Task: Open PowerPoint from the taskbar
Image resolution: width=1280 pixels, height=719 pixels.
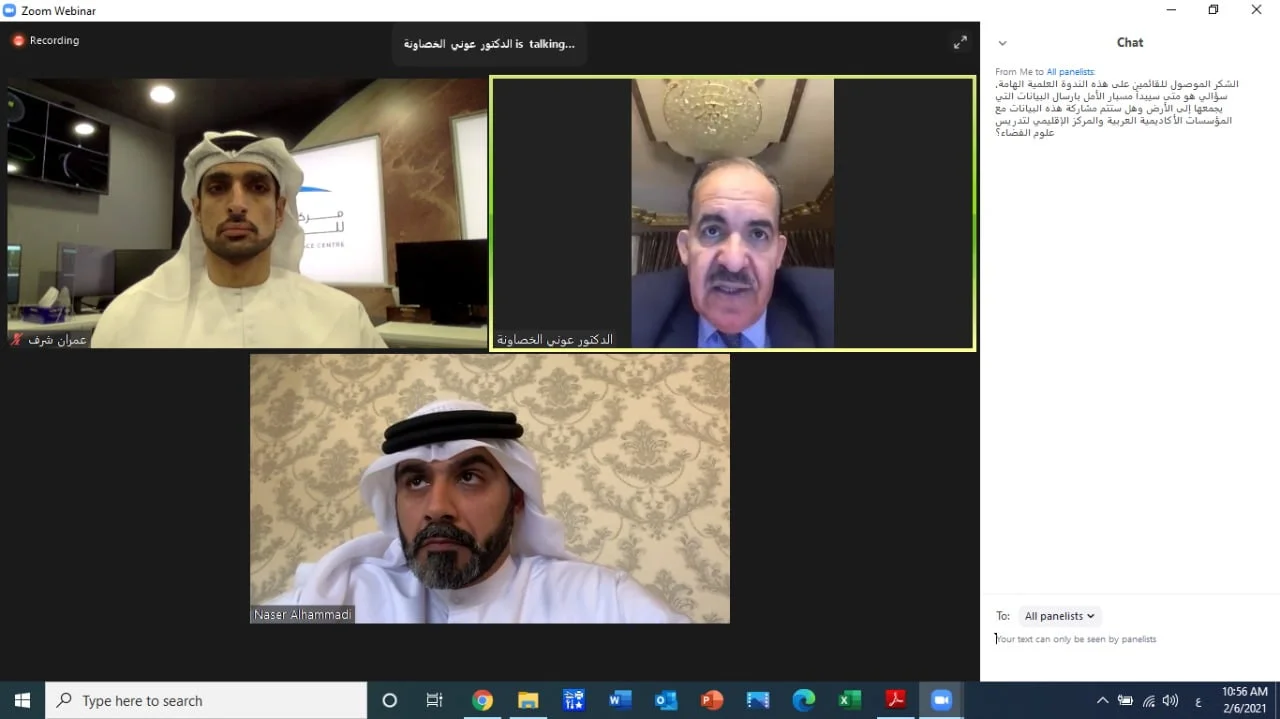Action: (711, 701)
